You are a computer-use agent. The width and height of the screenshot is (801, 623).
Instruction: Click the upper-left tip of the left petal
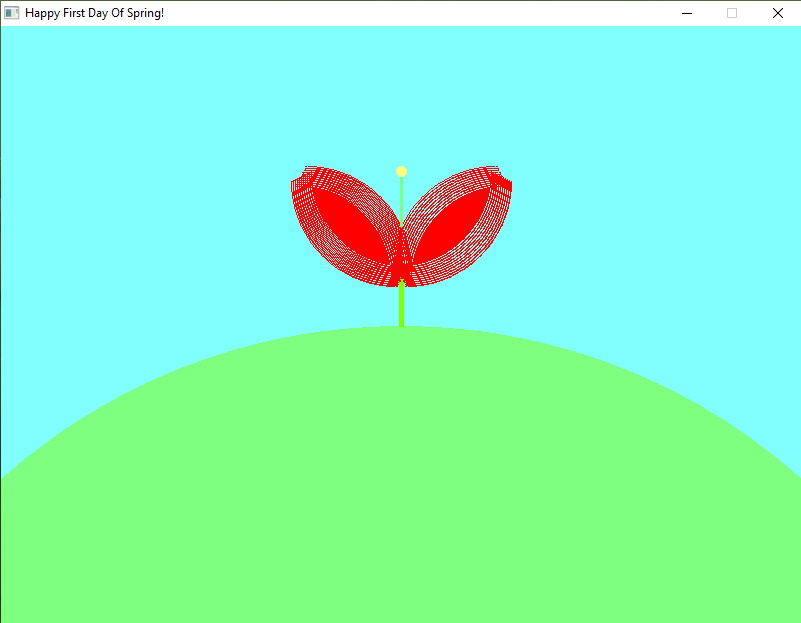point(298,182)
